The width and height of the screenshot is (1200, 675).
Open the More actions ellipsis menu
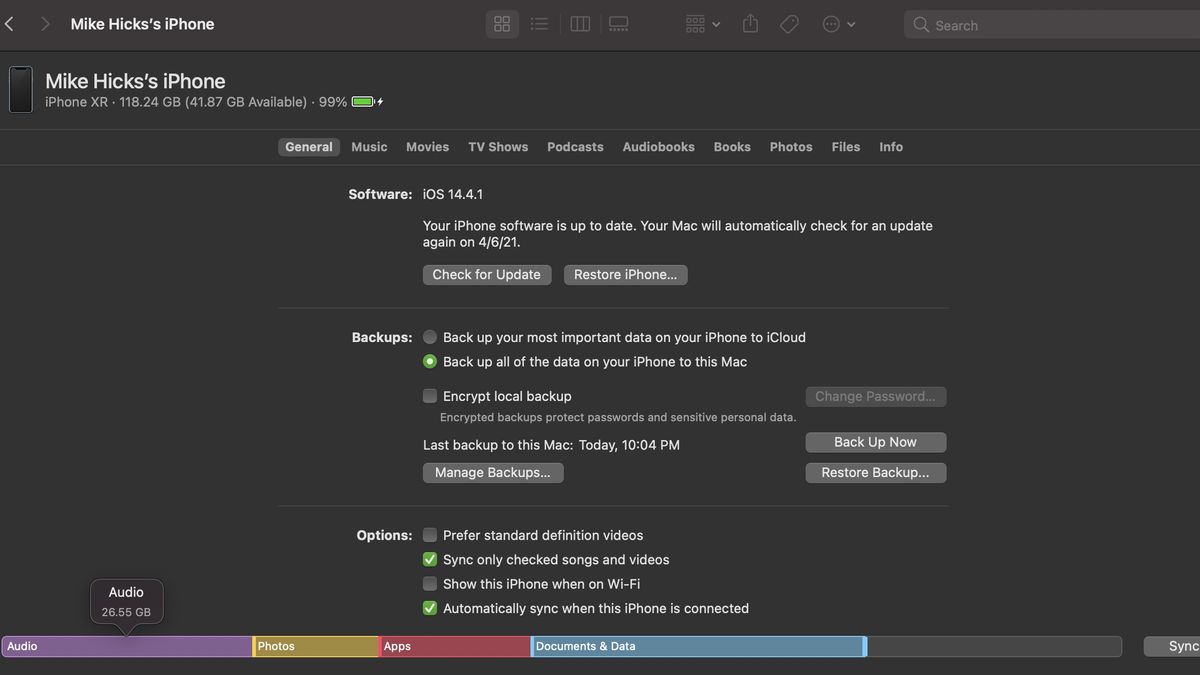coord(838,24)
